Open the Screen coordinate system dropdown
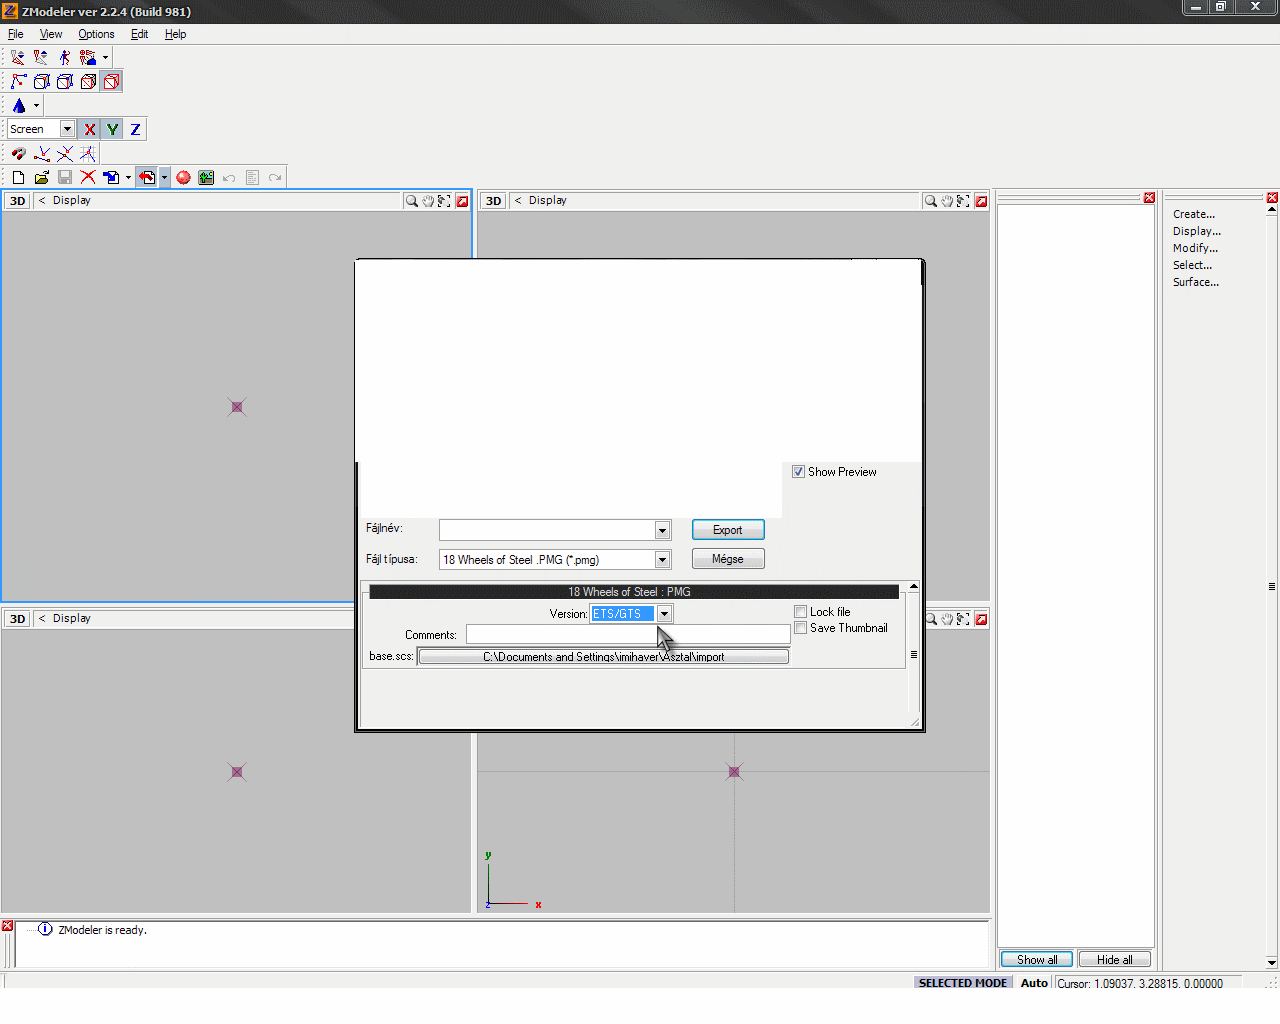Image resolution: width=1280 pixels, height=1024 pixels. pyautogui.click(x=67, y=129)
